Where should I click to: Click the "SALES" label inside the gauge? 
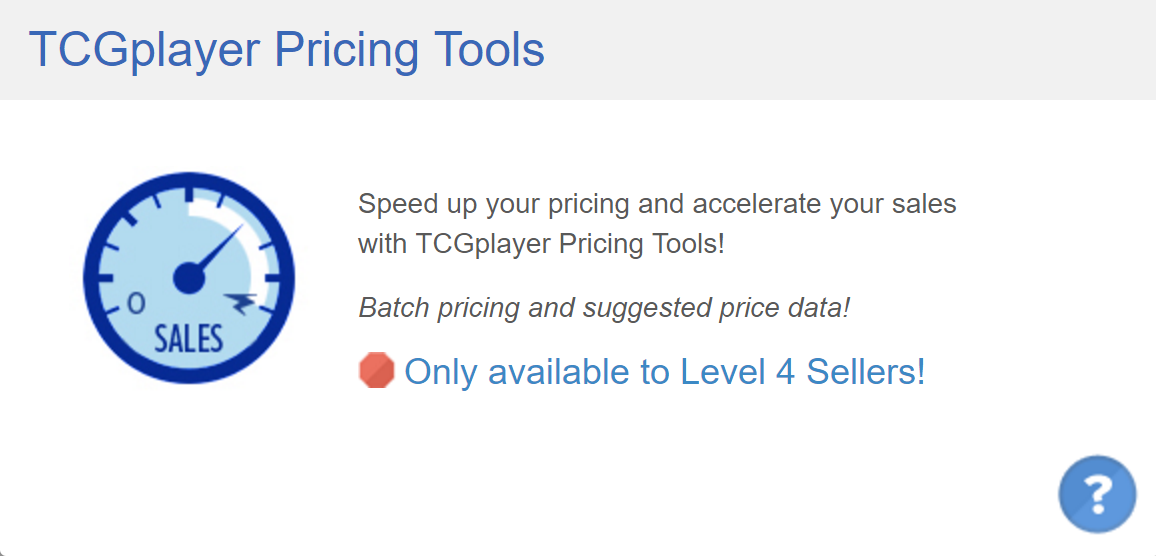pos(188,338)
